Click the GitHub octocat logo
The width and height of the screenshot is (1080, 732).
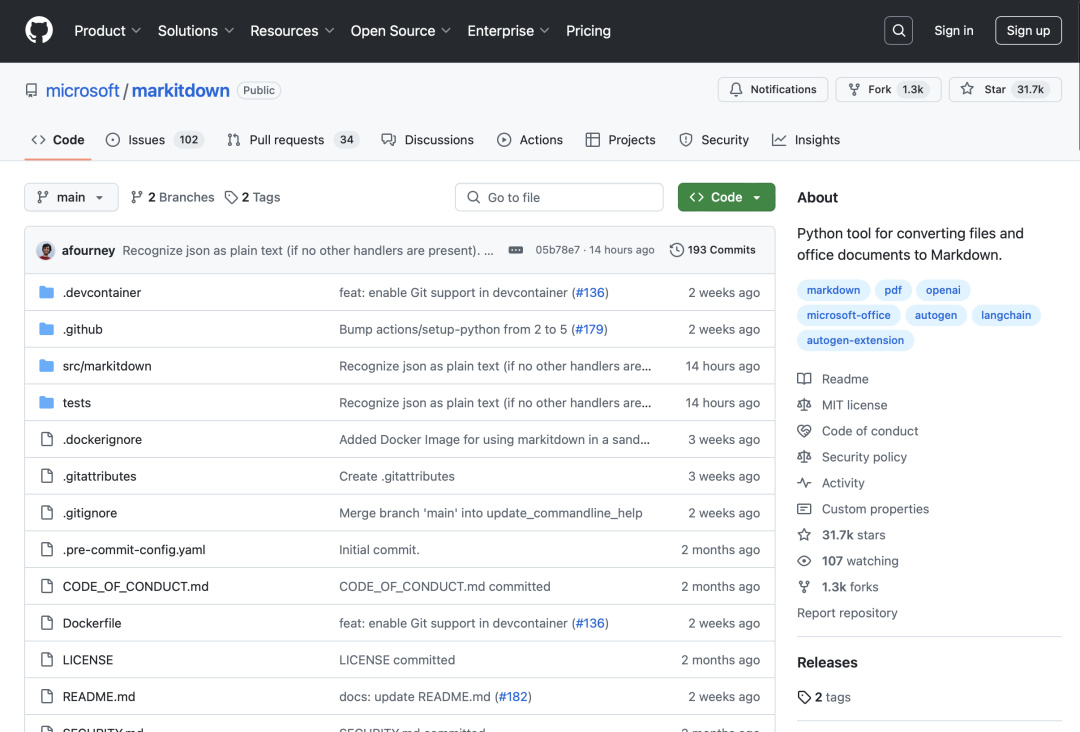(x=39, y=31)
